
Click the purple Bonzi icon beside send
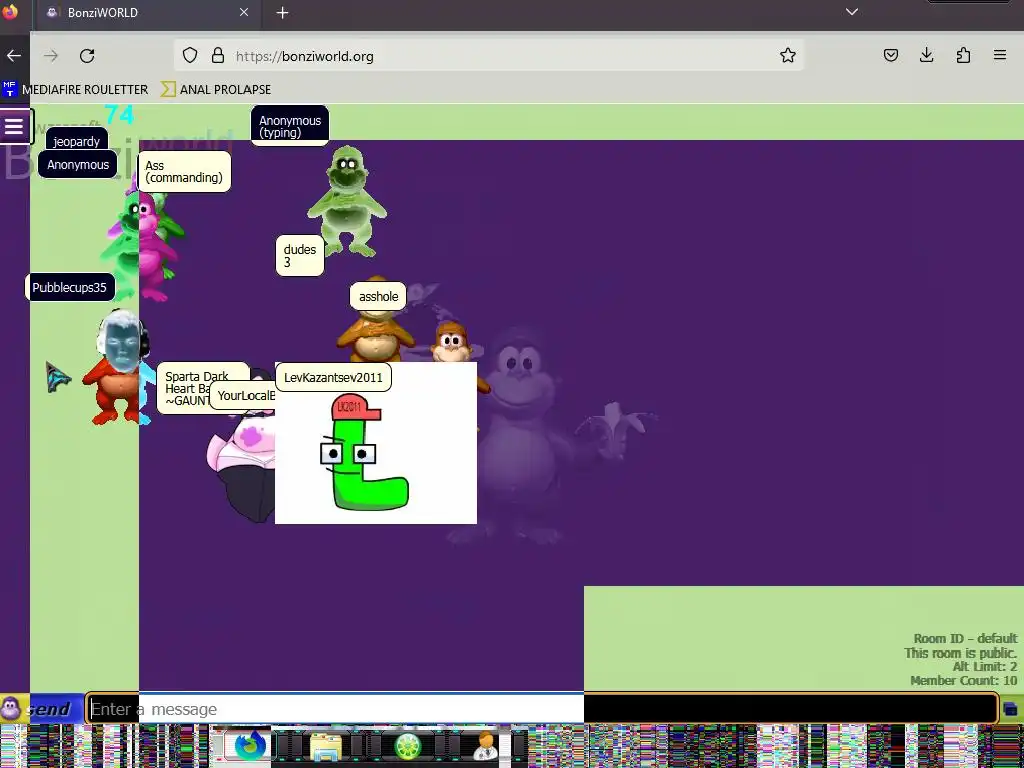point(11,709)
